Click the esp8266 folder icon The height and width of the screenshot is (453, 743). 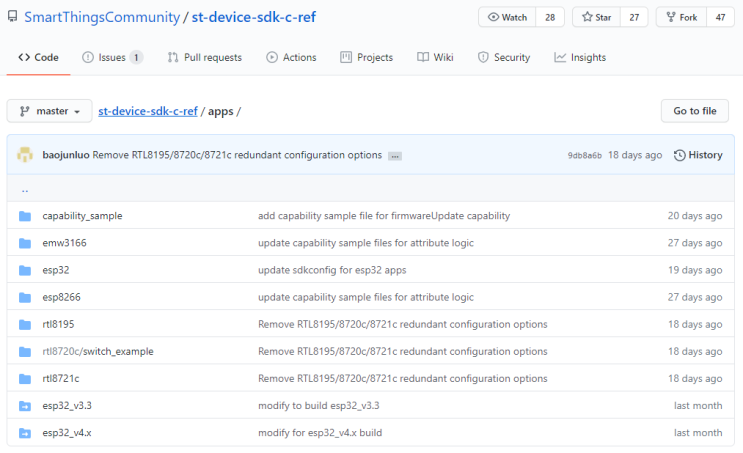(25, 297)
